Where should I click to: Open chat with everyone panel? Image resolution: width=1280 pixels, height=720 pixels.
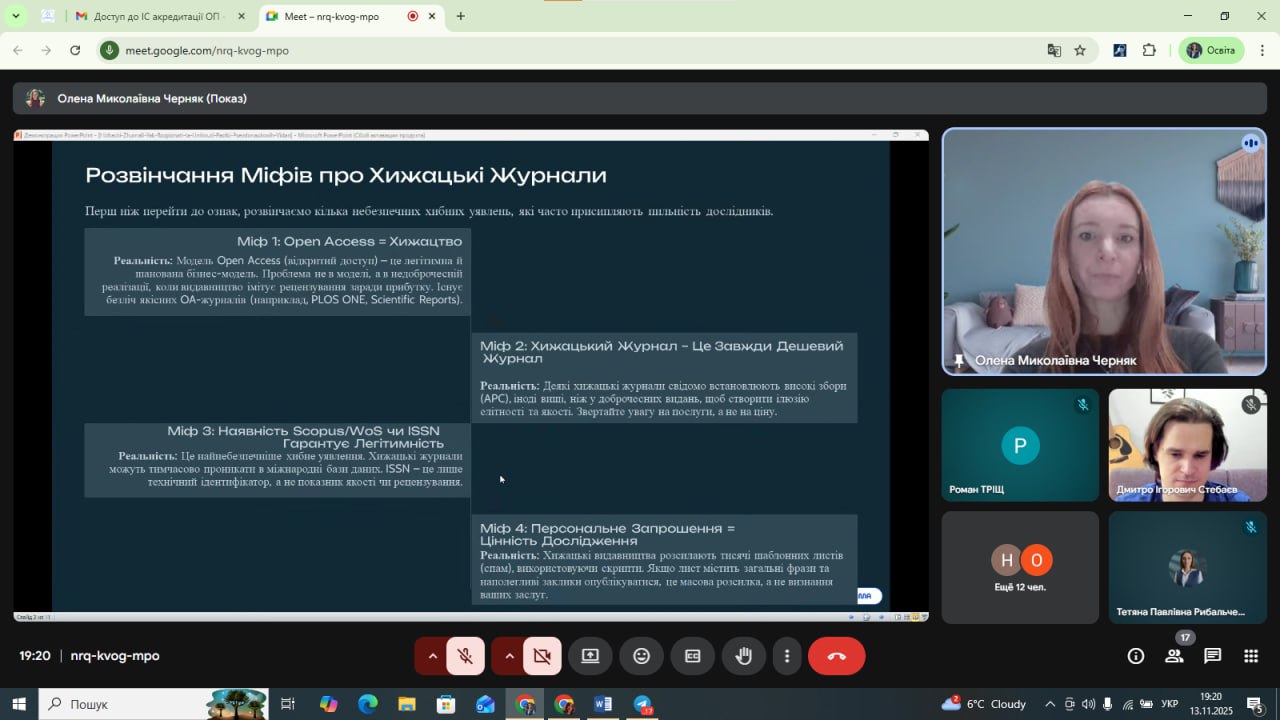click(x=1212, y=656)
